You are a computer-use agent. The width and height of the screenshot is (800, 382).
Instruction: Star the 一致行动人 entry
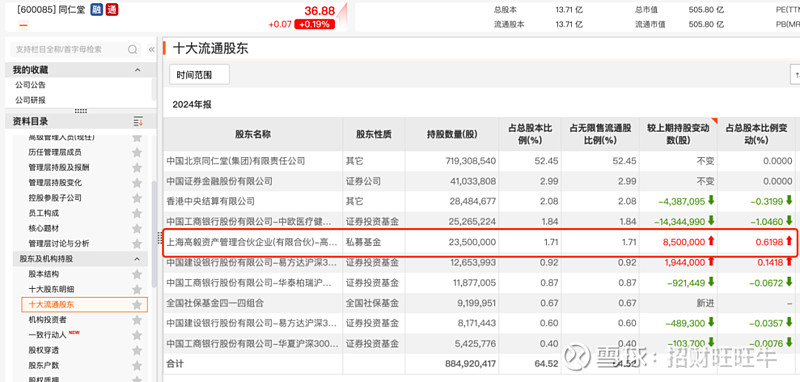137,335
